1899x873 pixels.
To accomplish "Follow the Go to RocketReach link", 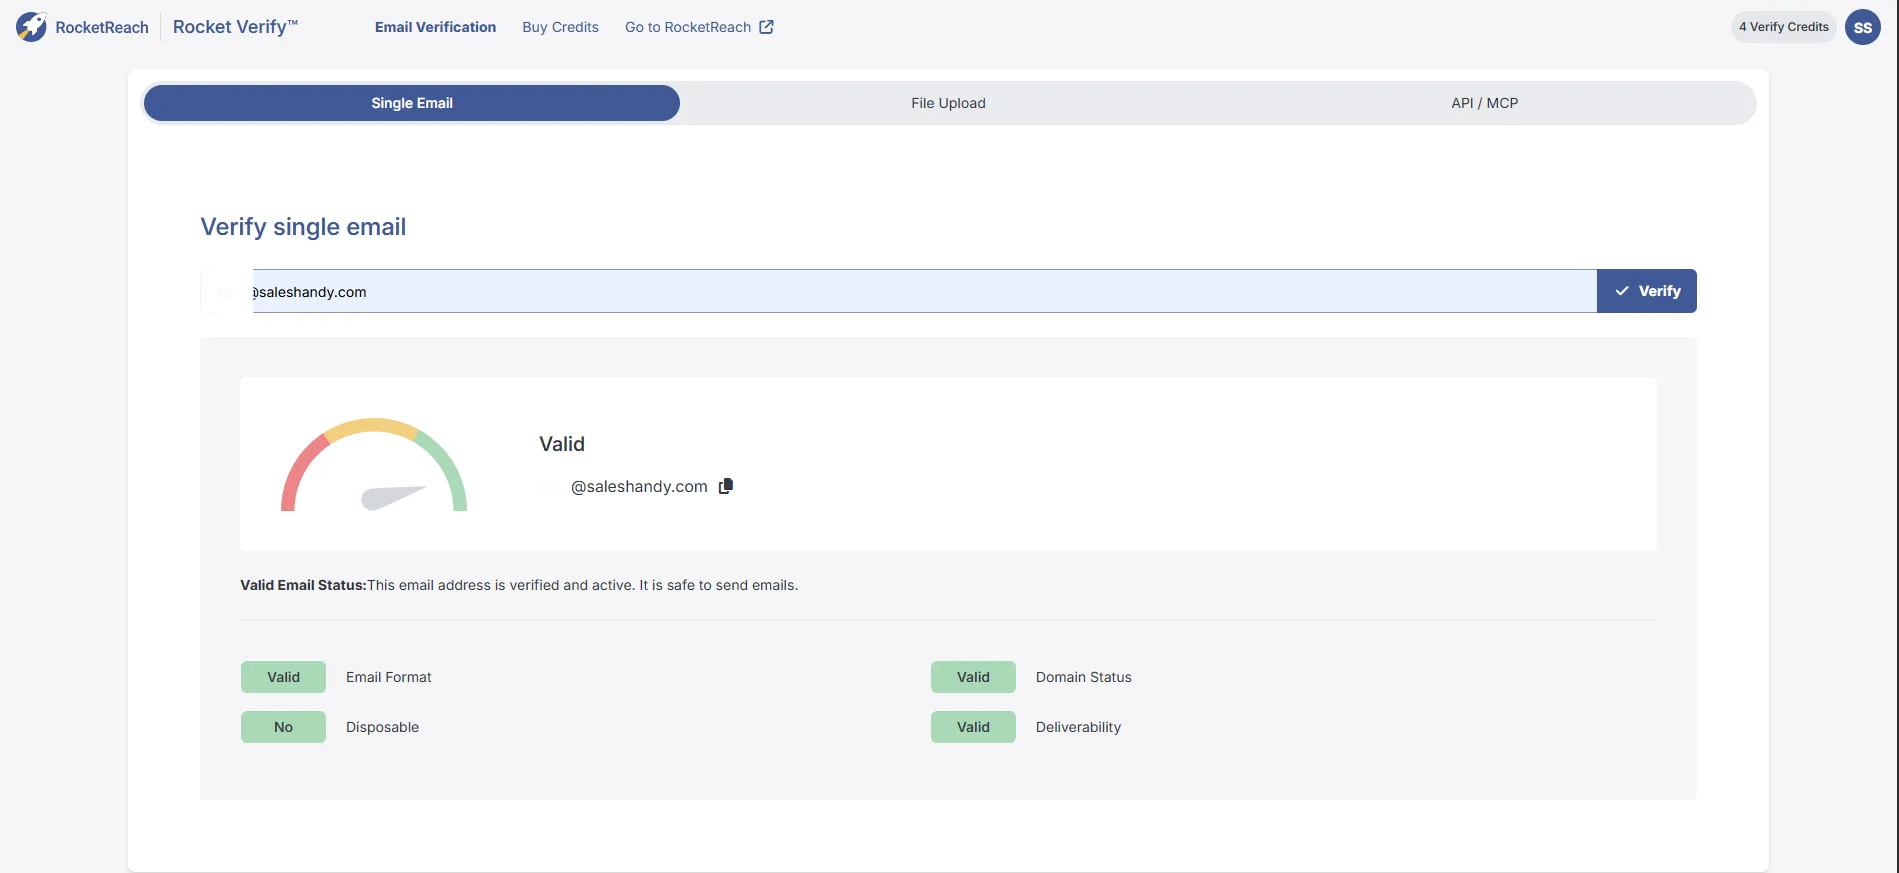I will tap(699, 27).
